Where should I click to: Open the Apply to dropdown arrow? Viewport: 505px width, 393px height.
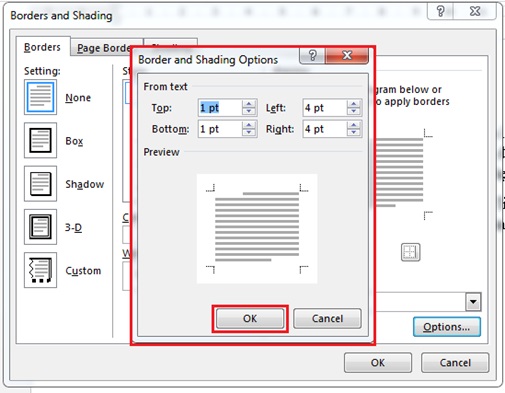[473, 302]
